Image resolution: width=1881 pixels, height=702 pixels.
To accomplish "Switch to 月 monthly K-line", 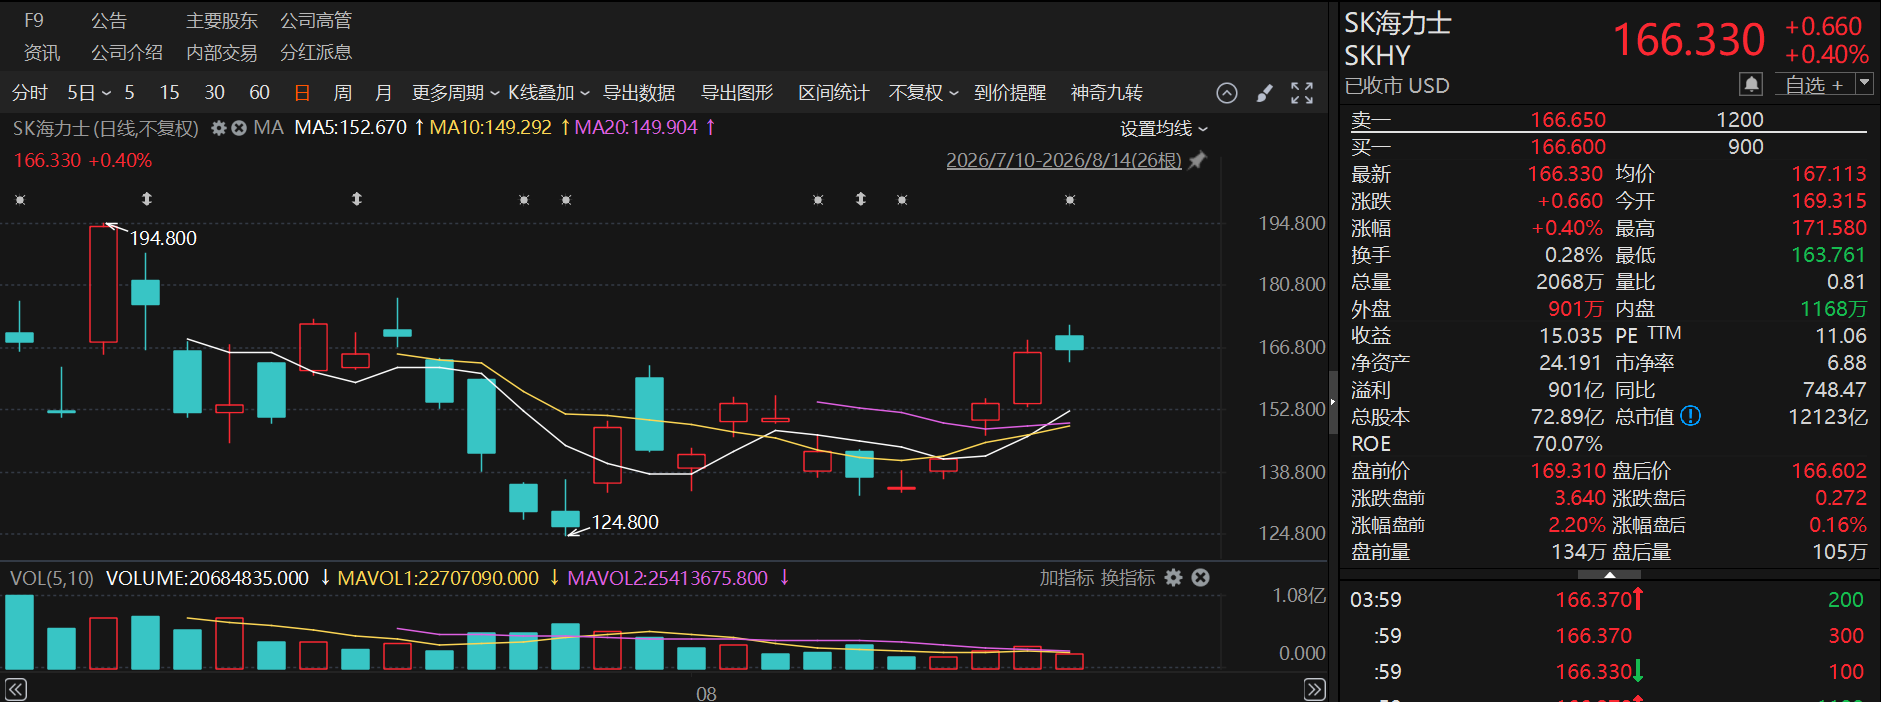I will click(383, 93).
